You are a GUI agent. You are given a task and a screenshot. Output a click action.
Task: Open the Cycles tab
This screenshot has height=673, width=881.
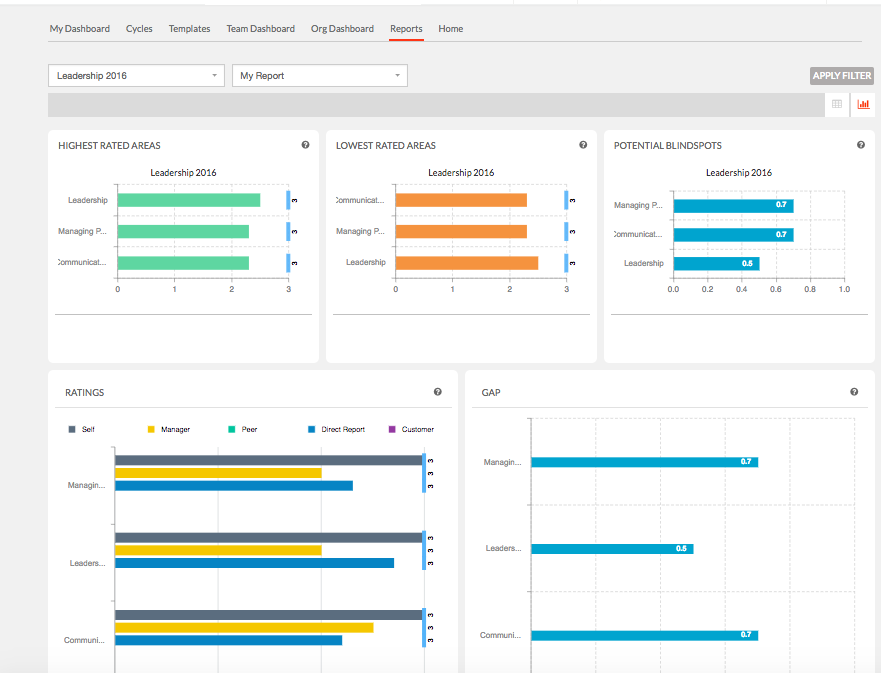click(139, 29)
